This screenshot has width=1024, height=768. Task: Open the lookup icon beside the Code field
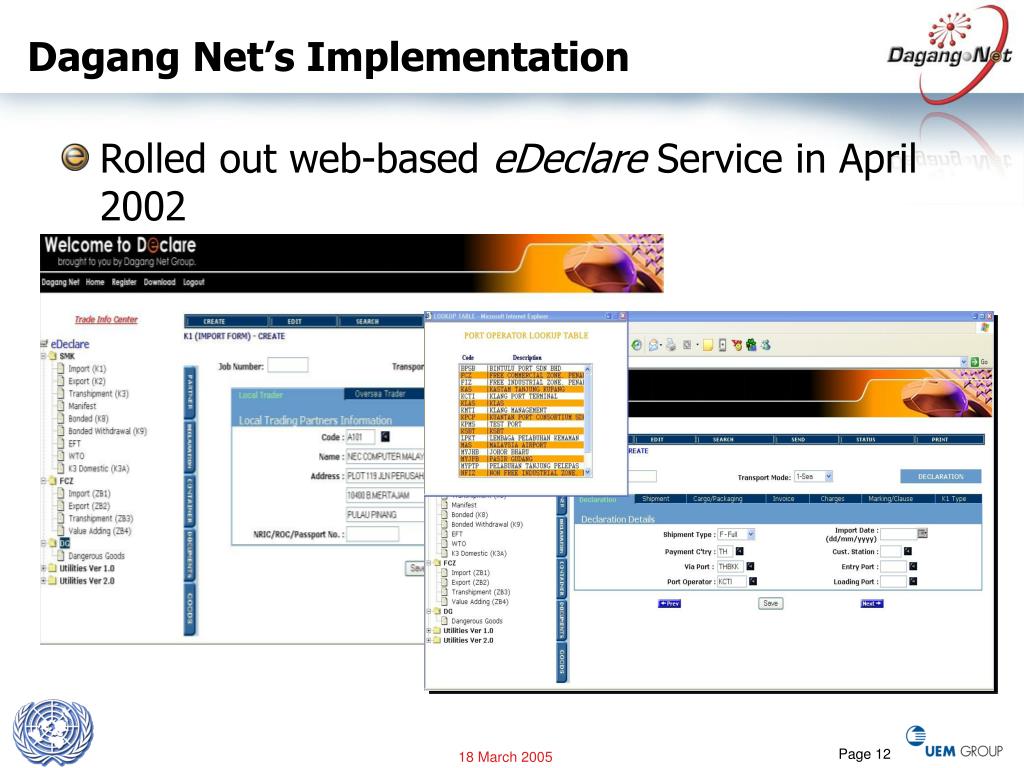[x=385, y=436]
